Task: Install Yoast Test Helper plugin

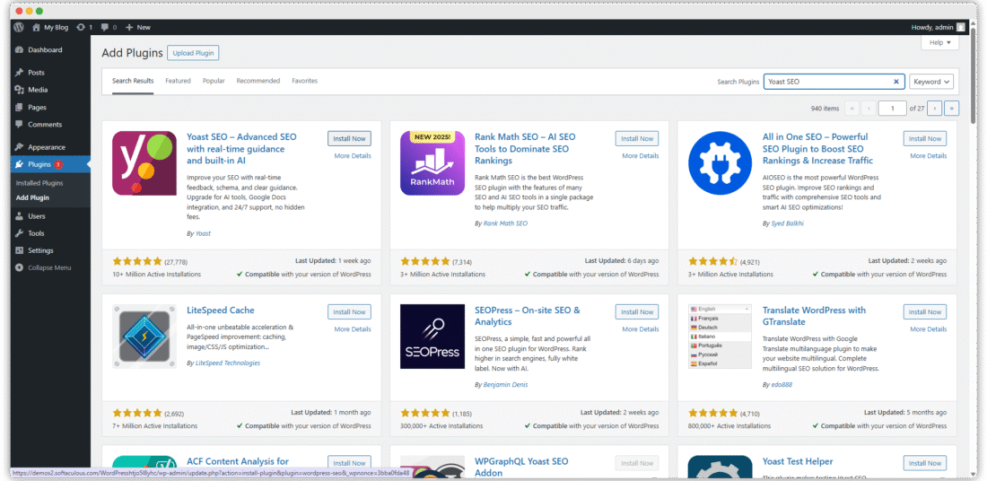Action: 925,463
